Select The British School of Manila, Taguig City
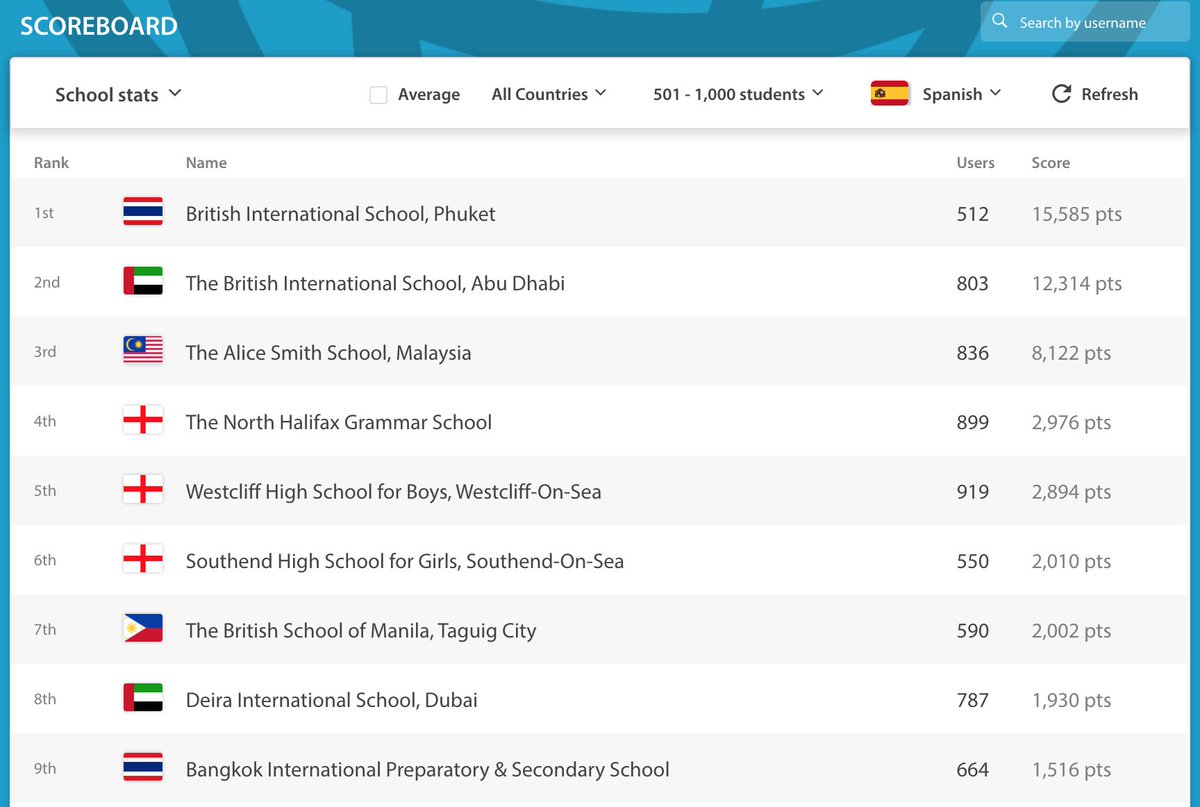This screenshot has height=807, width=1200. 361,631
